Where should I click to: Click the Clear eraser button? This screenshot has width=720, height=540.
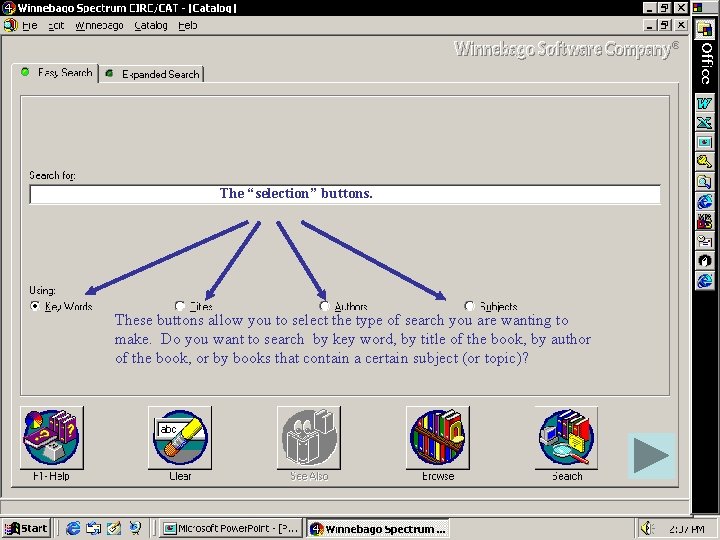tap(180, 438)
